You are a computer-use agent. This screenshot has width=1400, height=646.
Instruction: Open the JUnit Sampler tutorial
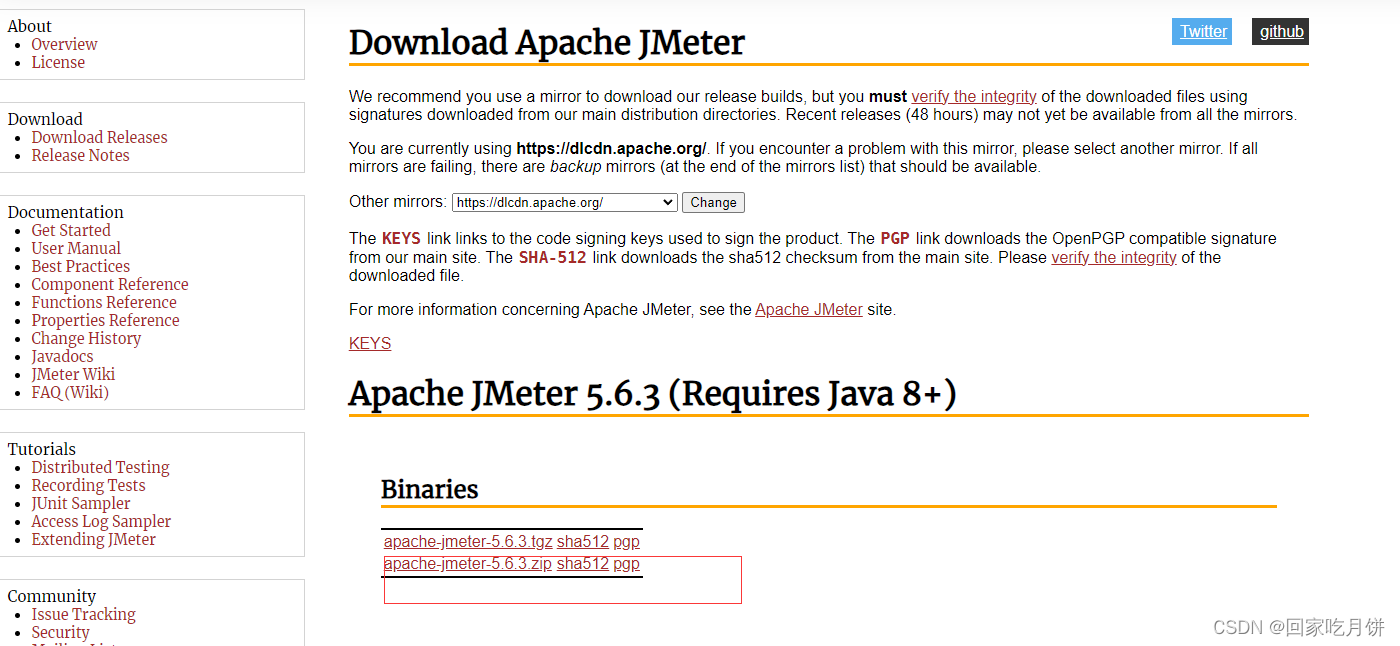click(81, 503)
